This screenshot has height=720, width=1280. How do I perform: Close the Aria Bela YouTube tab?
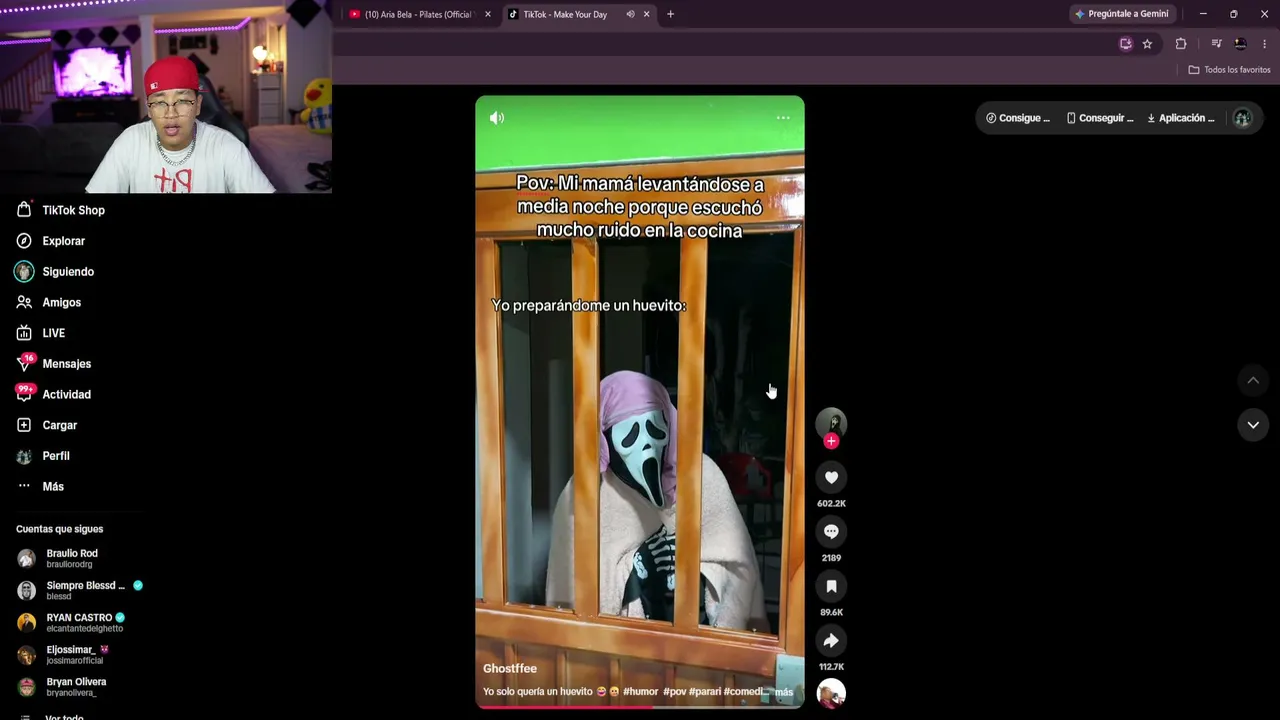point(488,14)
